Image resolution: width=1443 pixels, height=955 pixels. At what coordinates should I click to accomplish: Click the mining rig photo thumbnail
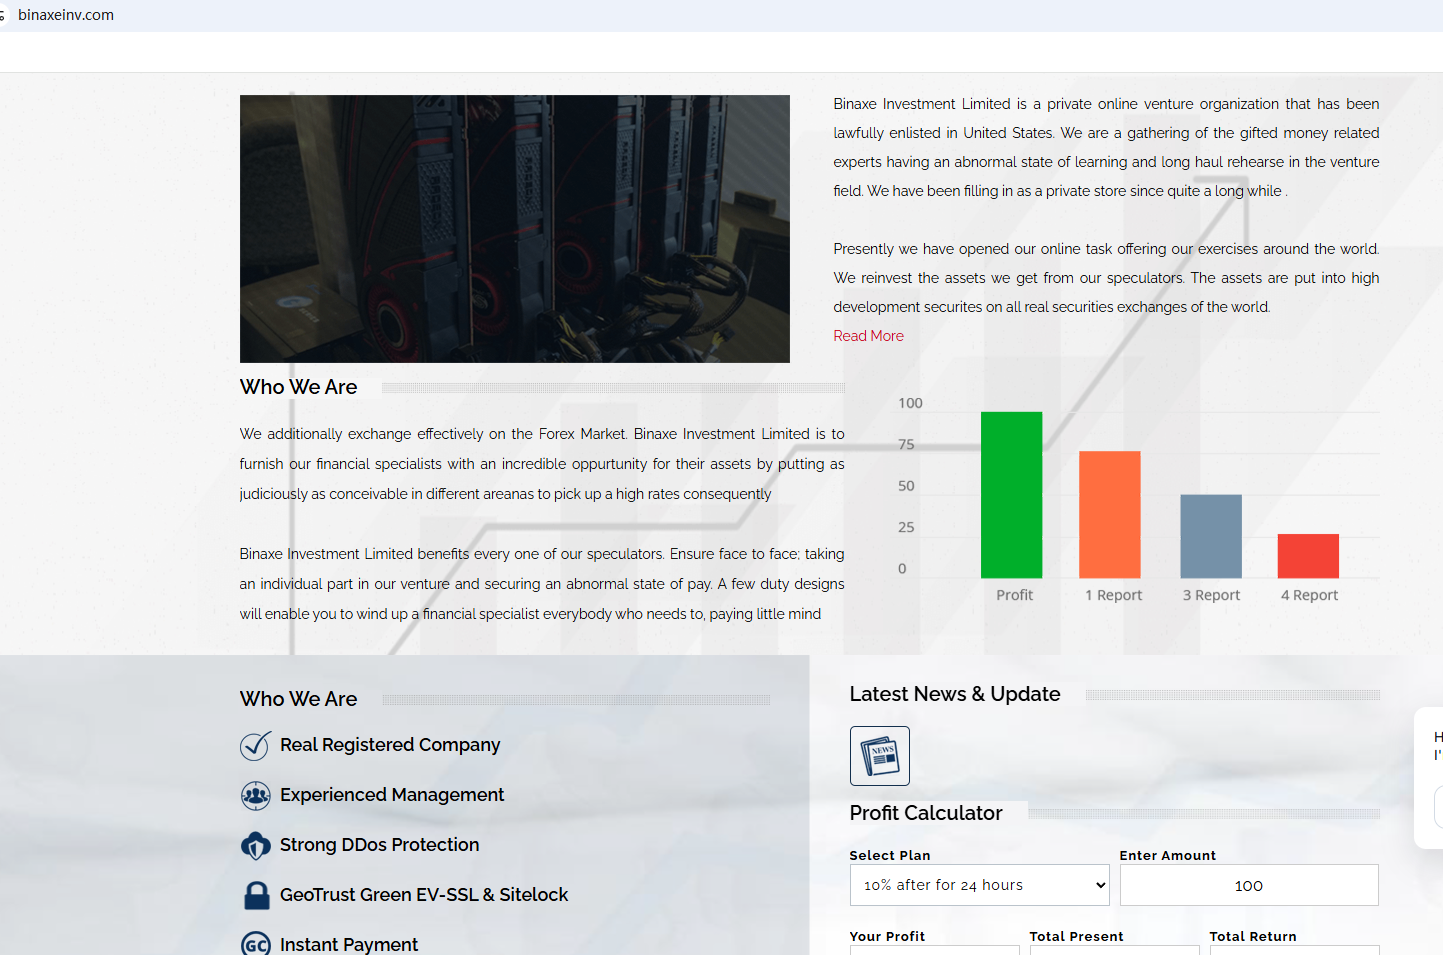(515, 229)
